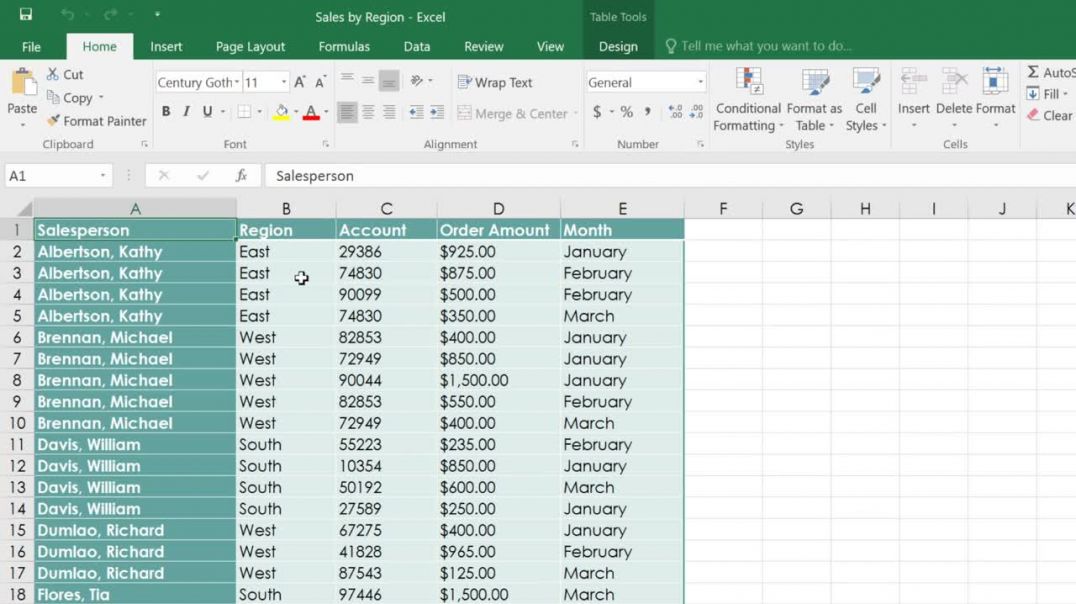Click the AutoSum sigma button
This screenshot has height=604, width=1076.
pyautogui.click(x=1050, y=72)
